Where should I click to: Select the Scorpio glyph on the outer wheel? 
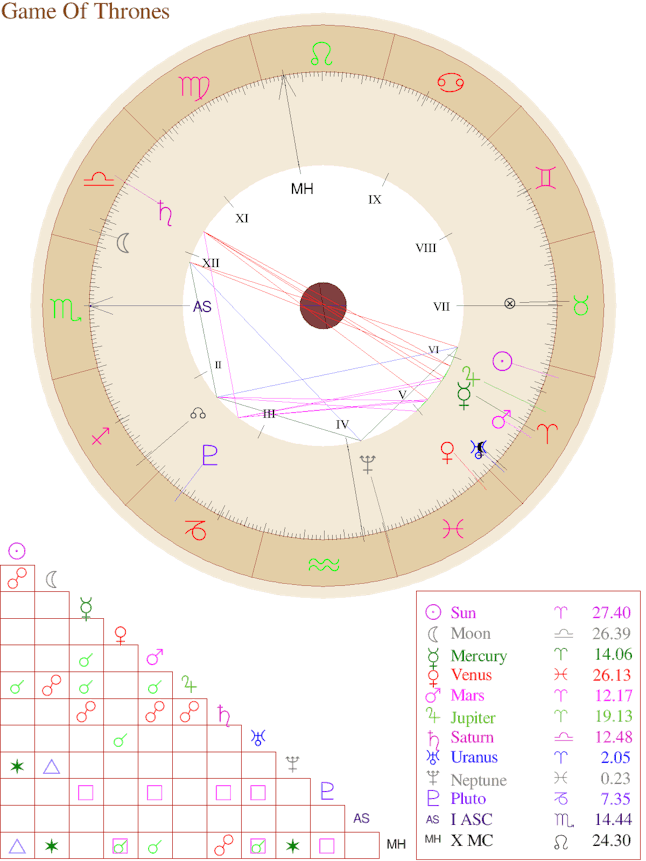tap(66, 309)
